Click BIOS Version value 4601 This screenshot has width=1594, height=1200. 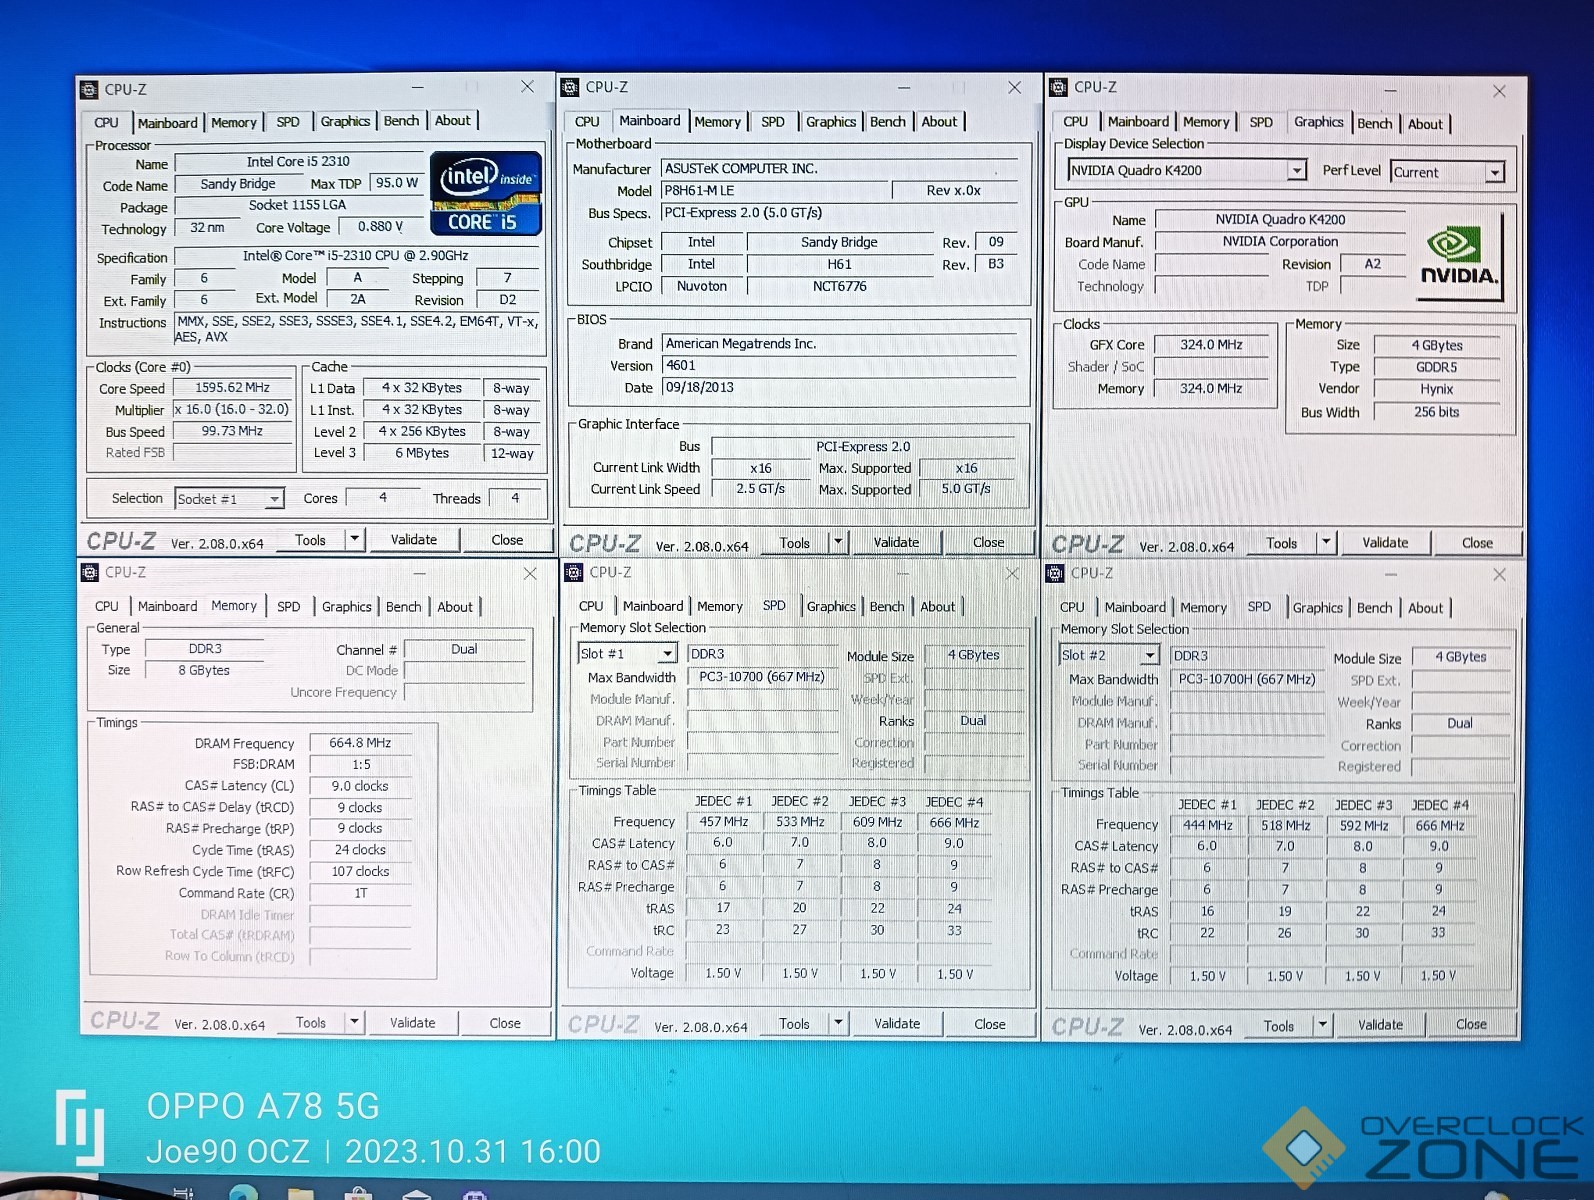click(x=840, y=366)
